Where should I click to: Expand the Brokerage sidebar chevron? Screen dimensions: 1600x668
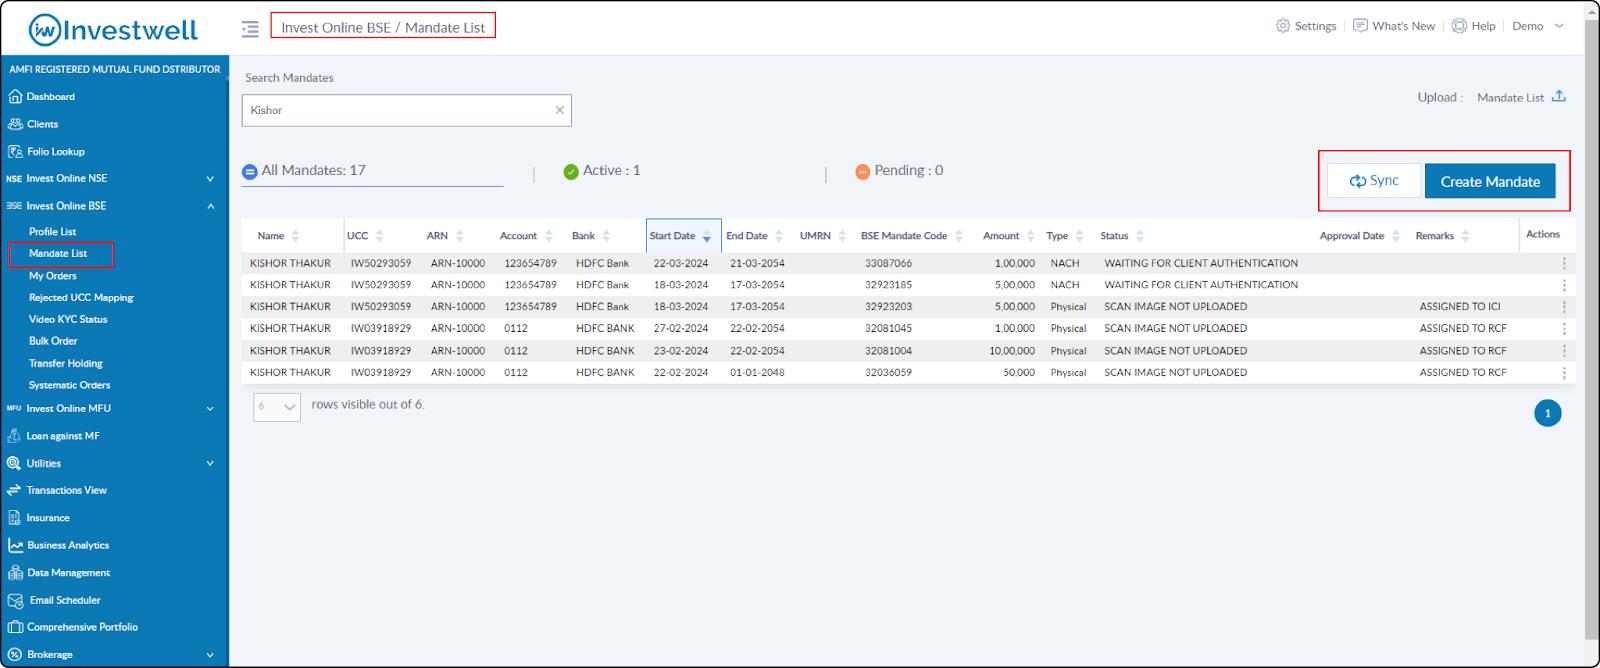[x=210, y=655]
